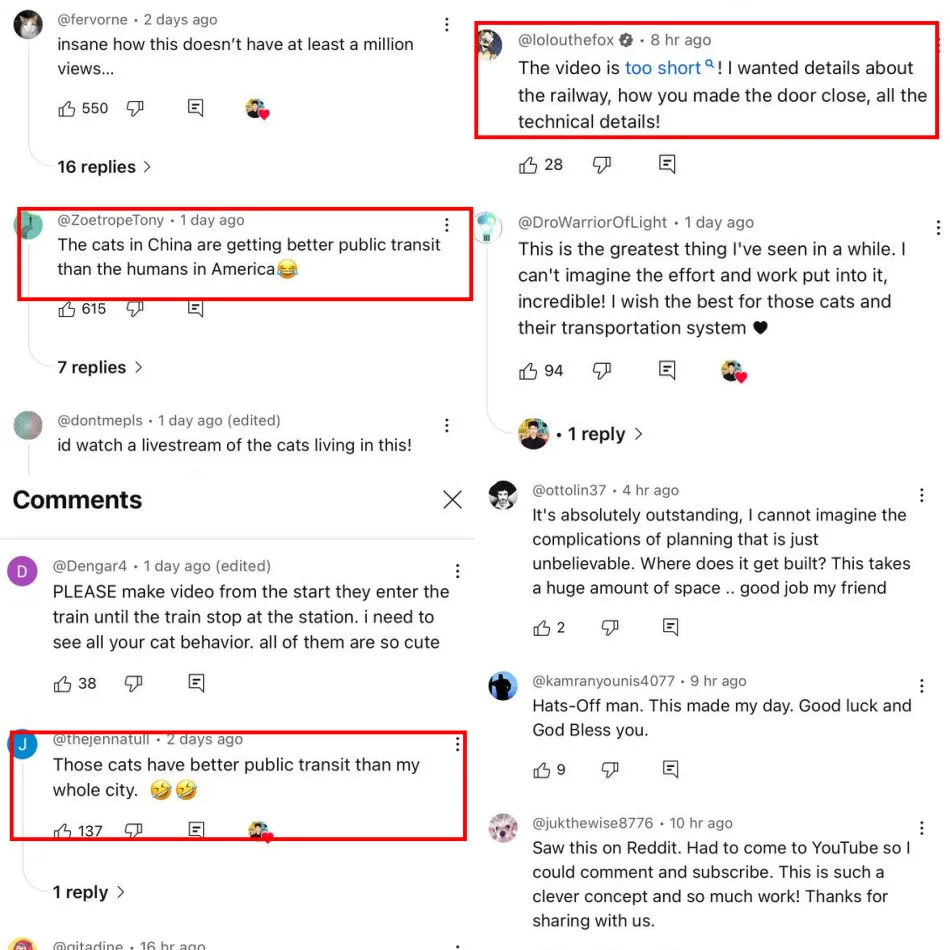Open the @Dengar4 profile avatar

tap(22, 571)
